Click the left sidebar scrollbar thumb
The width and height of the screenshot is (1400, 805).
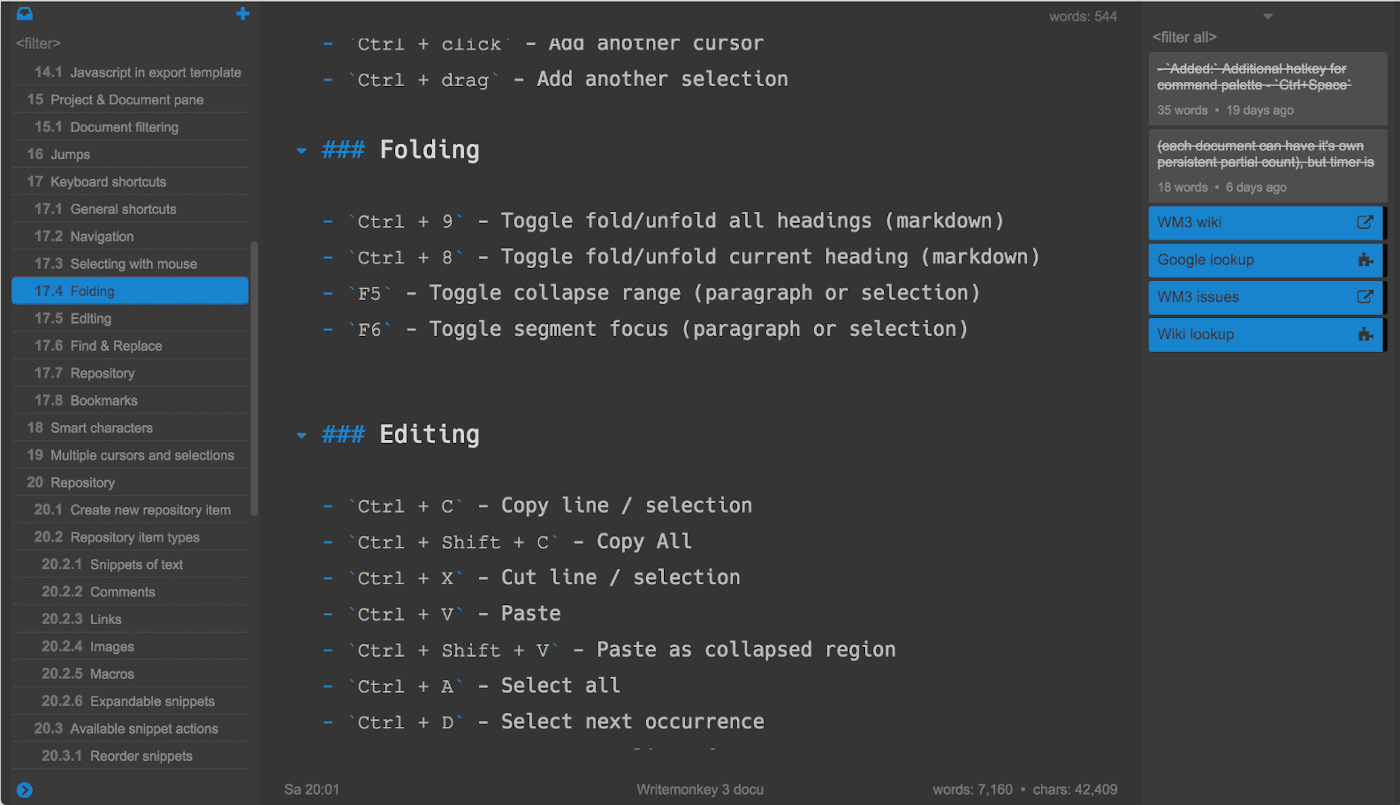point(254,378)
